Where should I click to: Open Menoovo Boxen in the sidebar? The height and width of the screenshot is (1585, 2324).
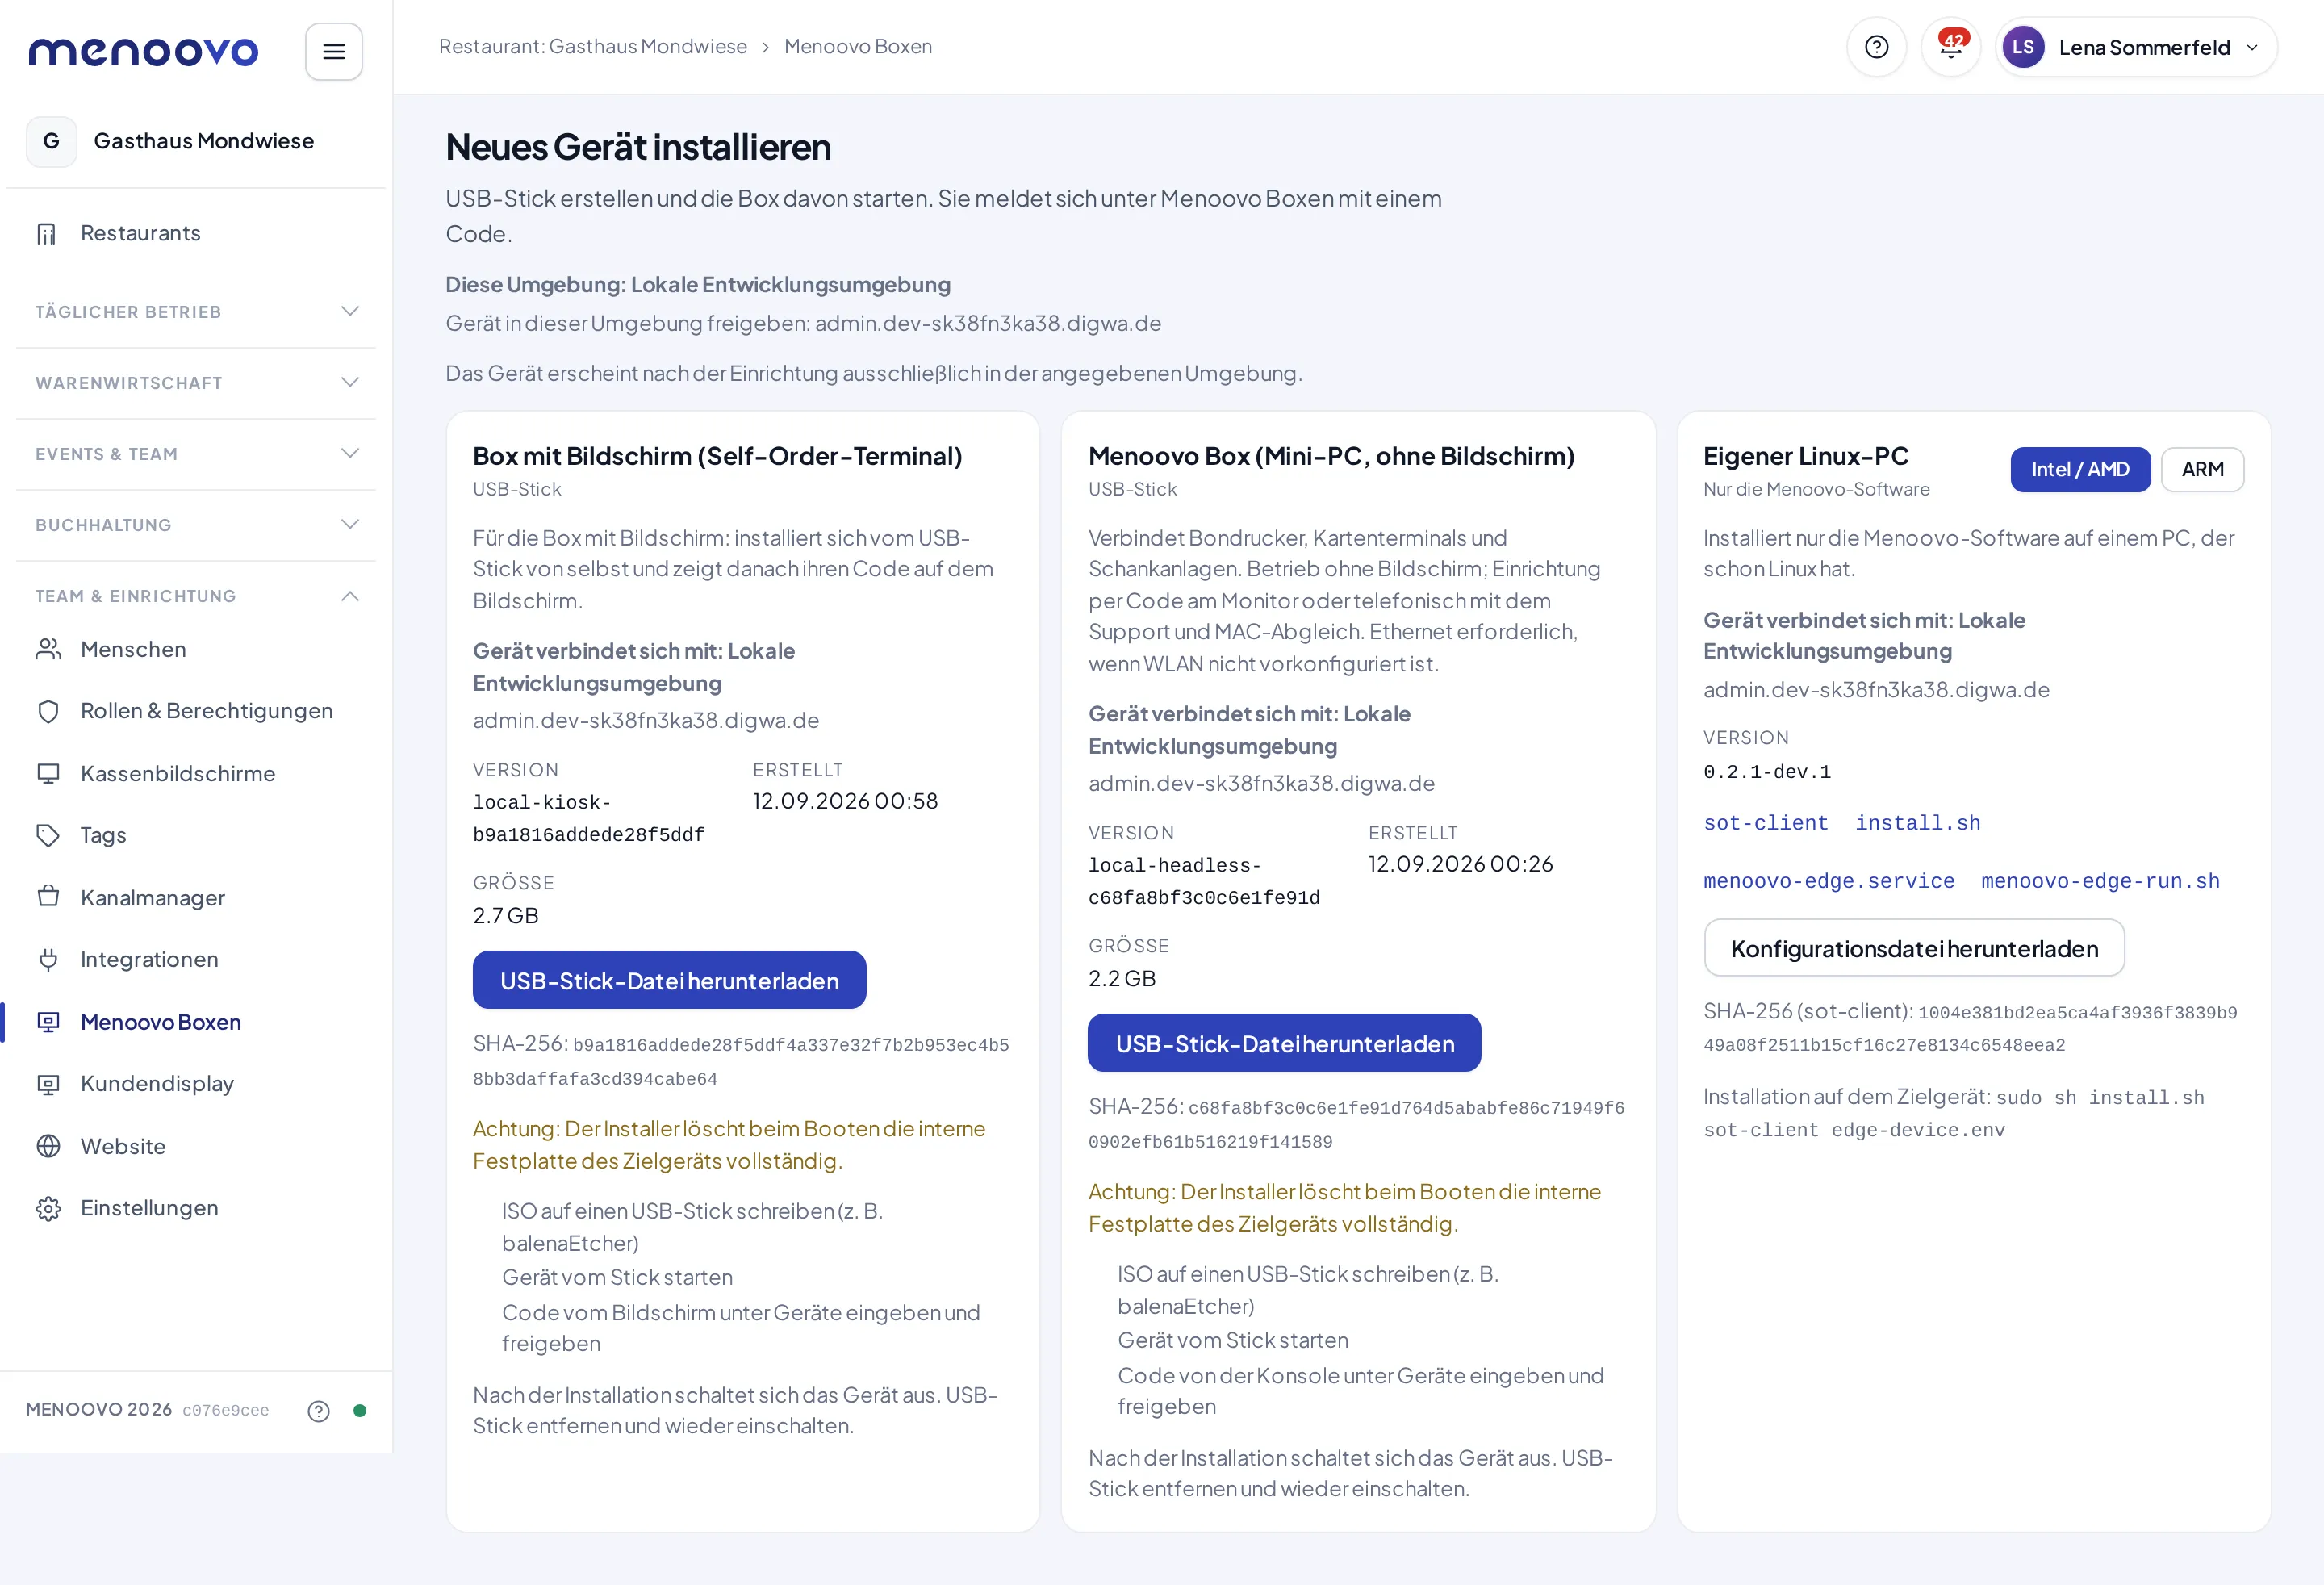click(196, 1022)
